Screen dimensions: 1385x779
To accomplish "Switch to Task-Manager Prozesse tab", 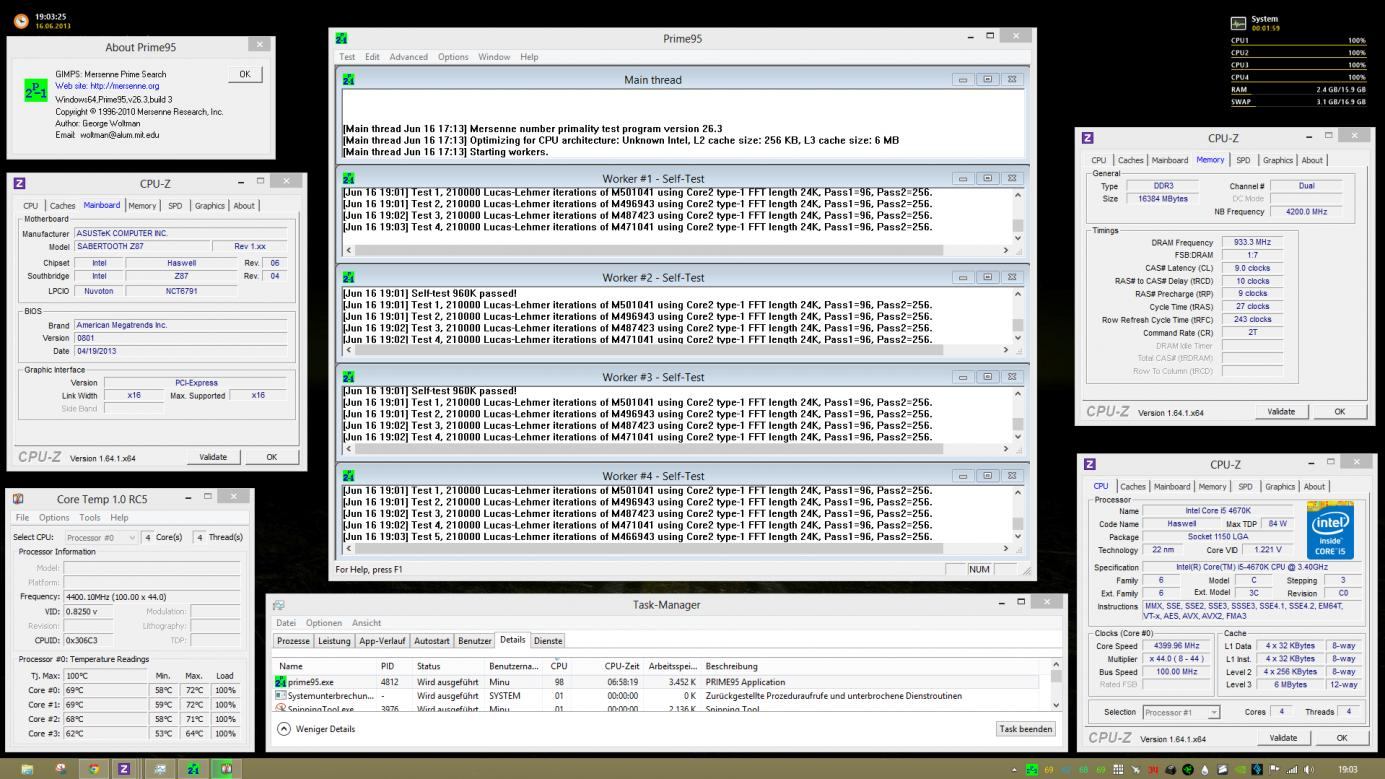I will [293, 641].
